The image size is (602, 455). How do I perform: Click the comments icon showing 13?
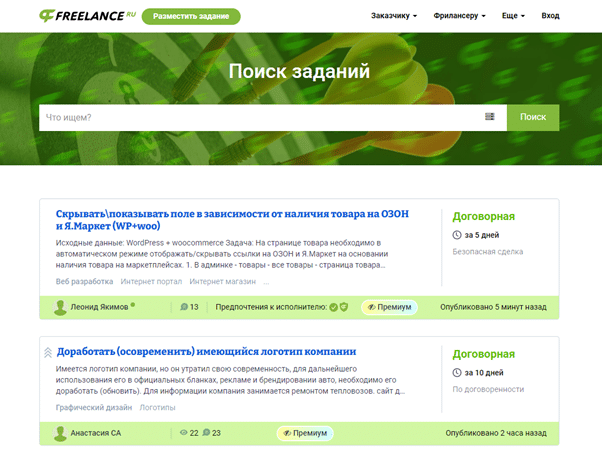point(184,307)
